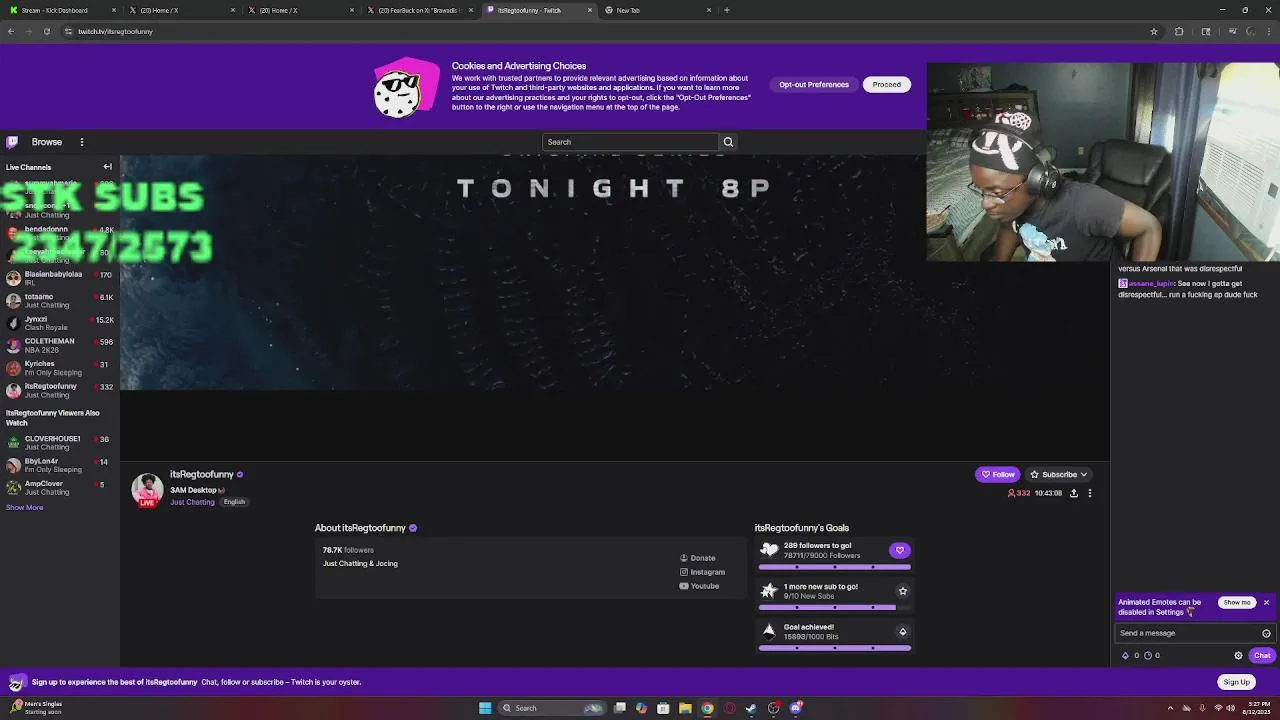The height and width of the screenshot is (720, 1280).
Task: Run the search with the magnifier button
Action: tap(728, 142)
